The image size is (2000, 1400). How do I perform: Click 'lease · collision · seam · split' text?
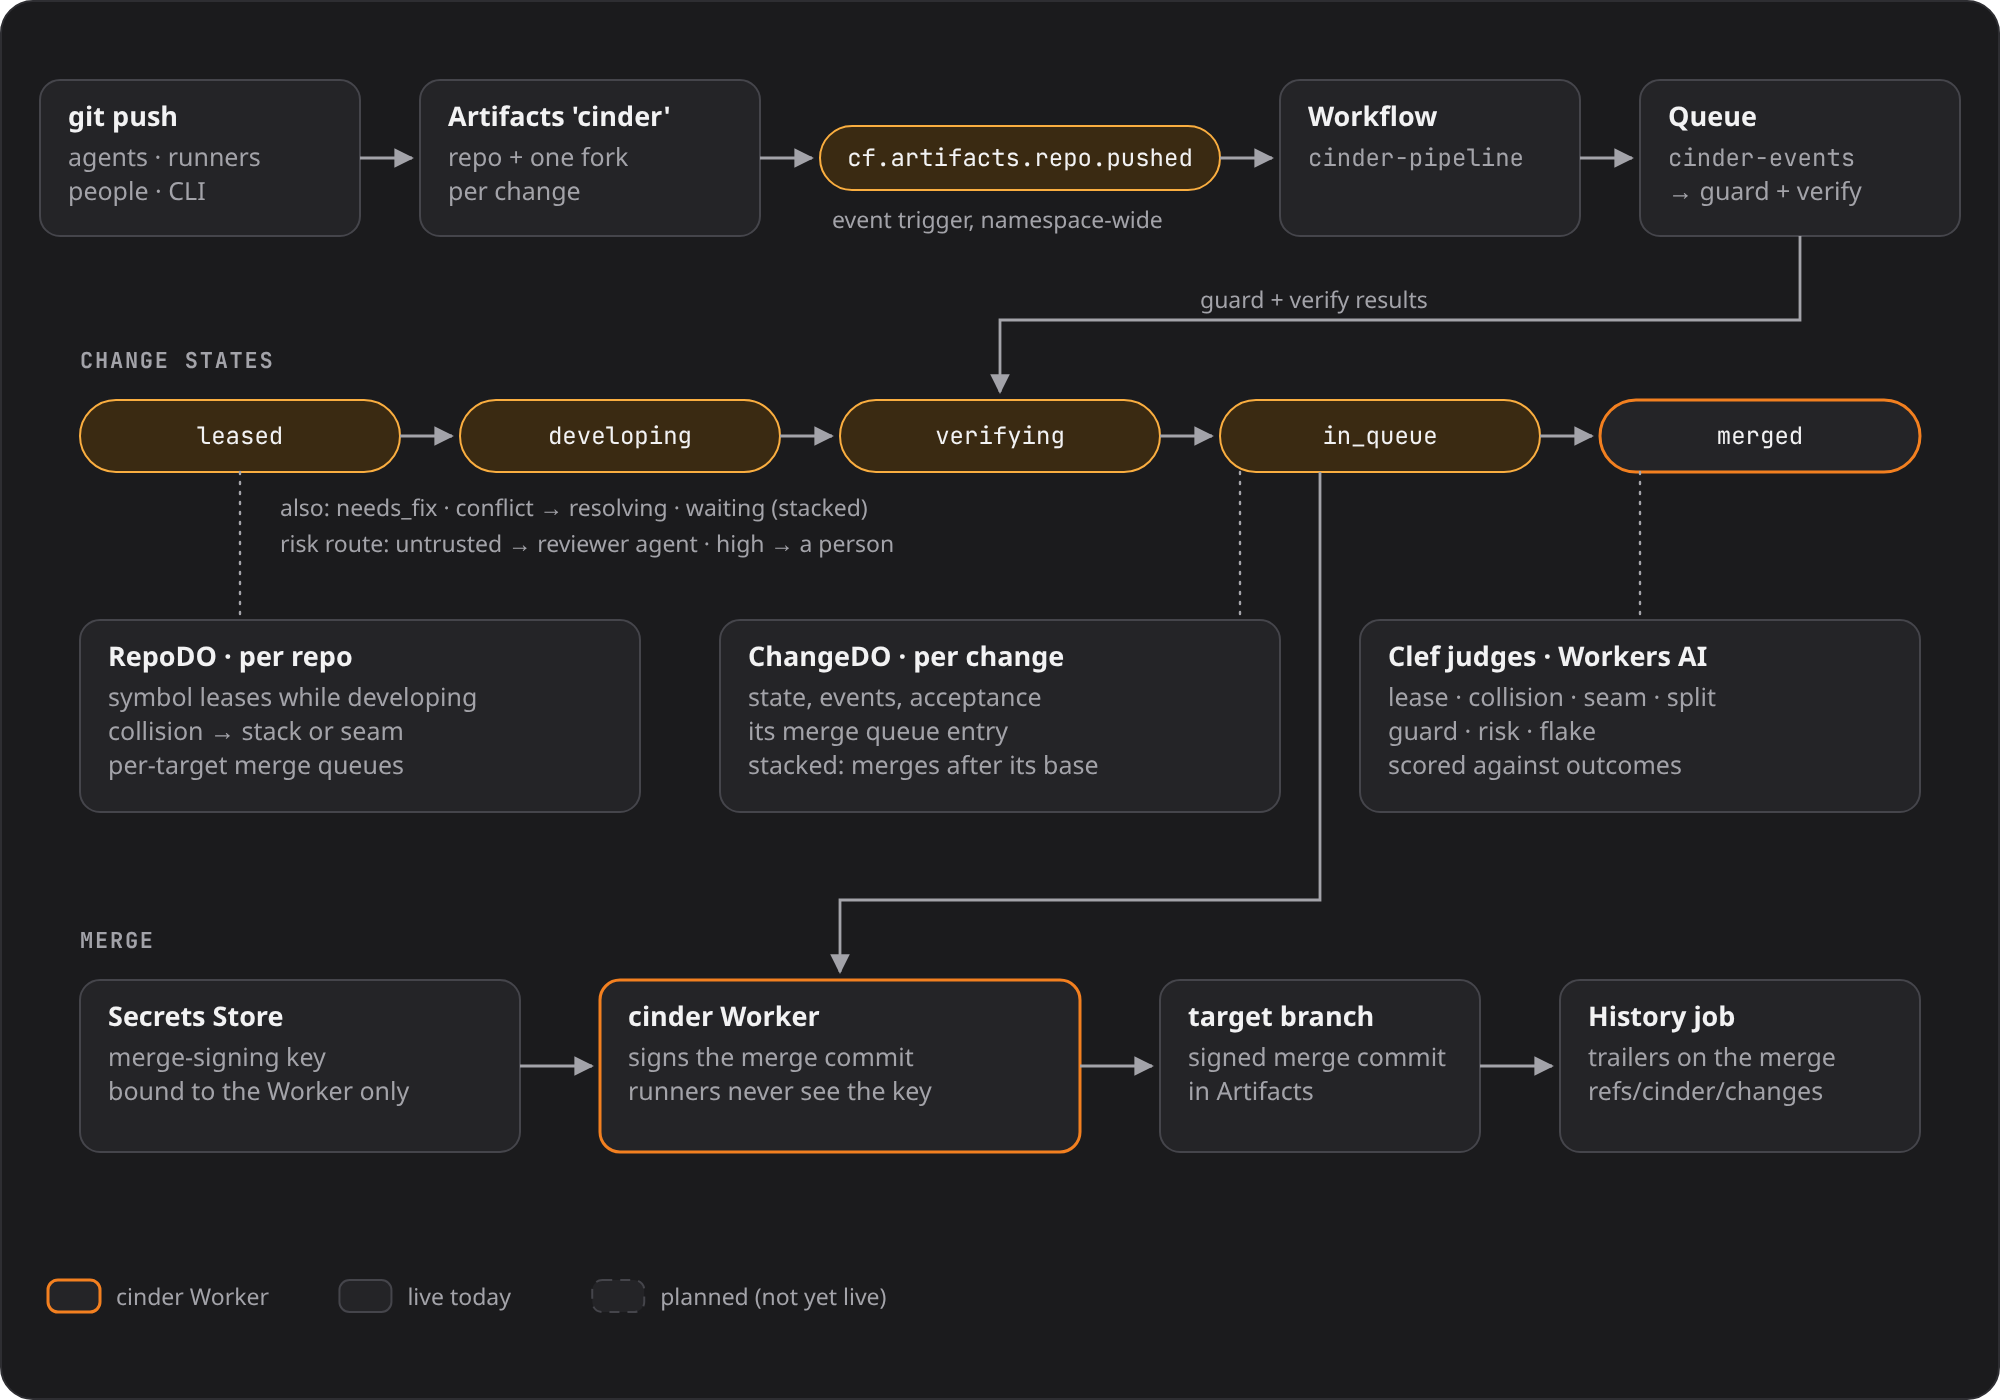coord(1552,698)
